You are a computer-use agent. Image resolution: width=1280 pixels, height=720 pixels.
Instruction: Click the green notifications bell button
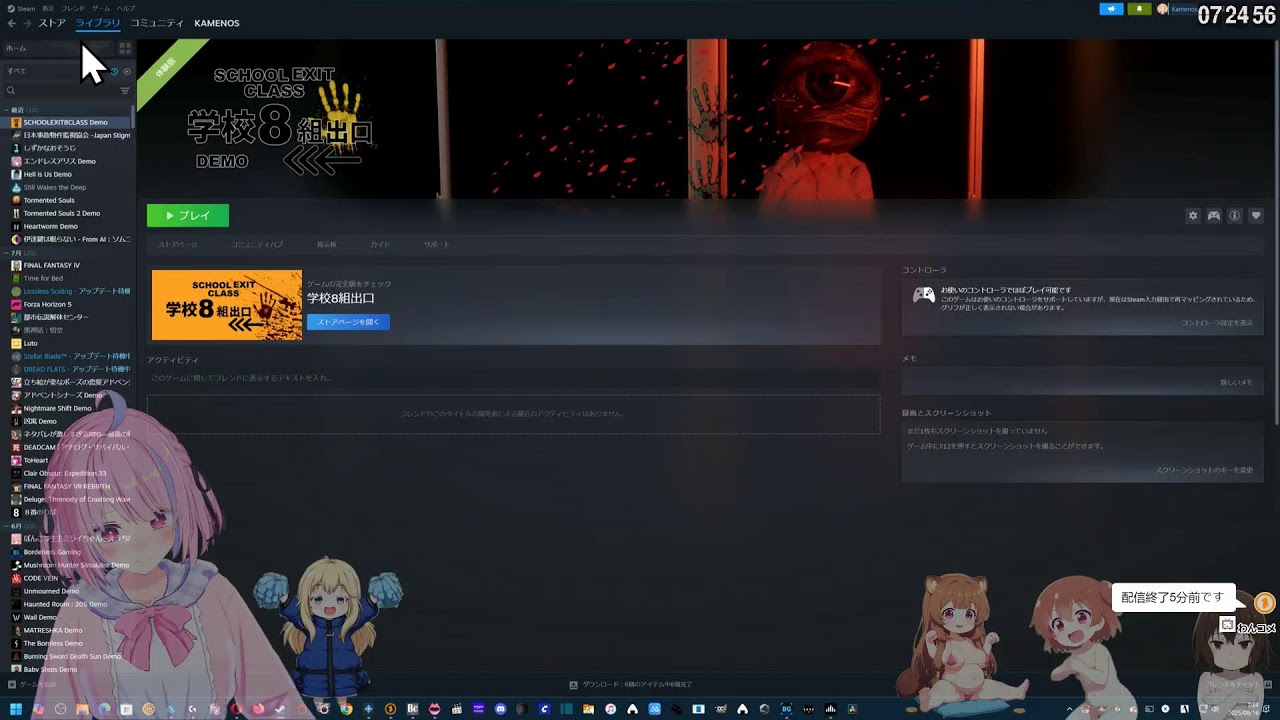(1139, 9)
